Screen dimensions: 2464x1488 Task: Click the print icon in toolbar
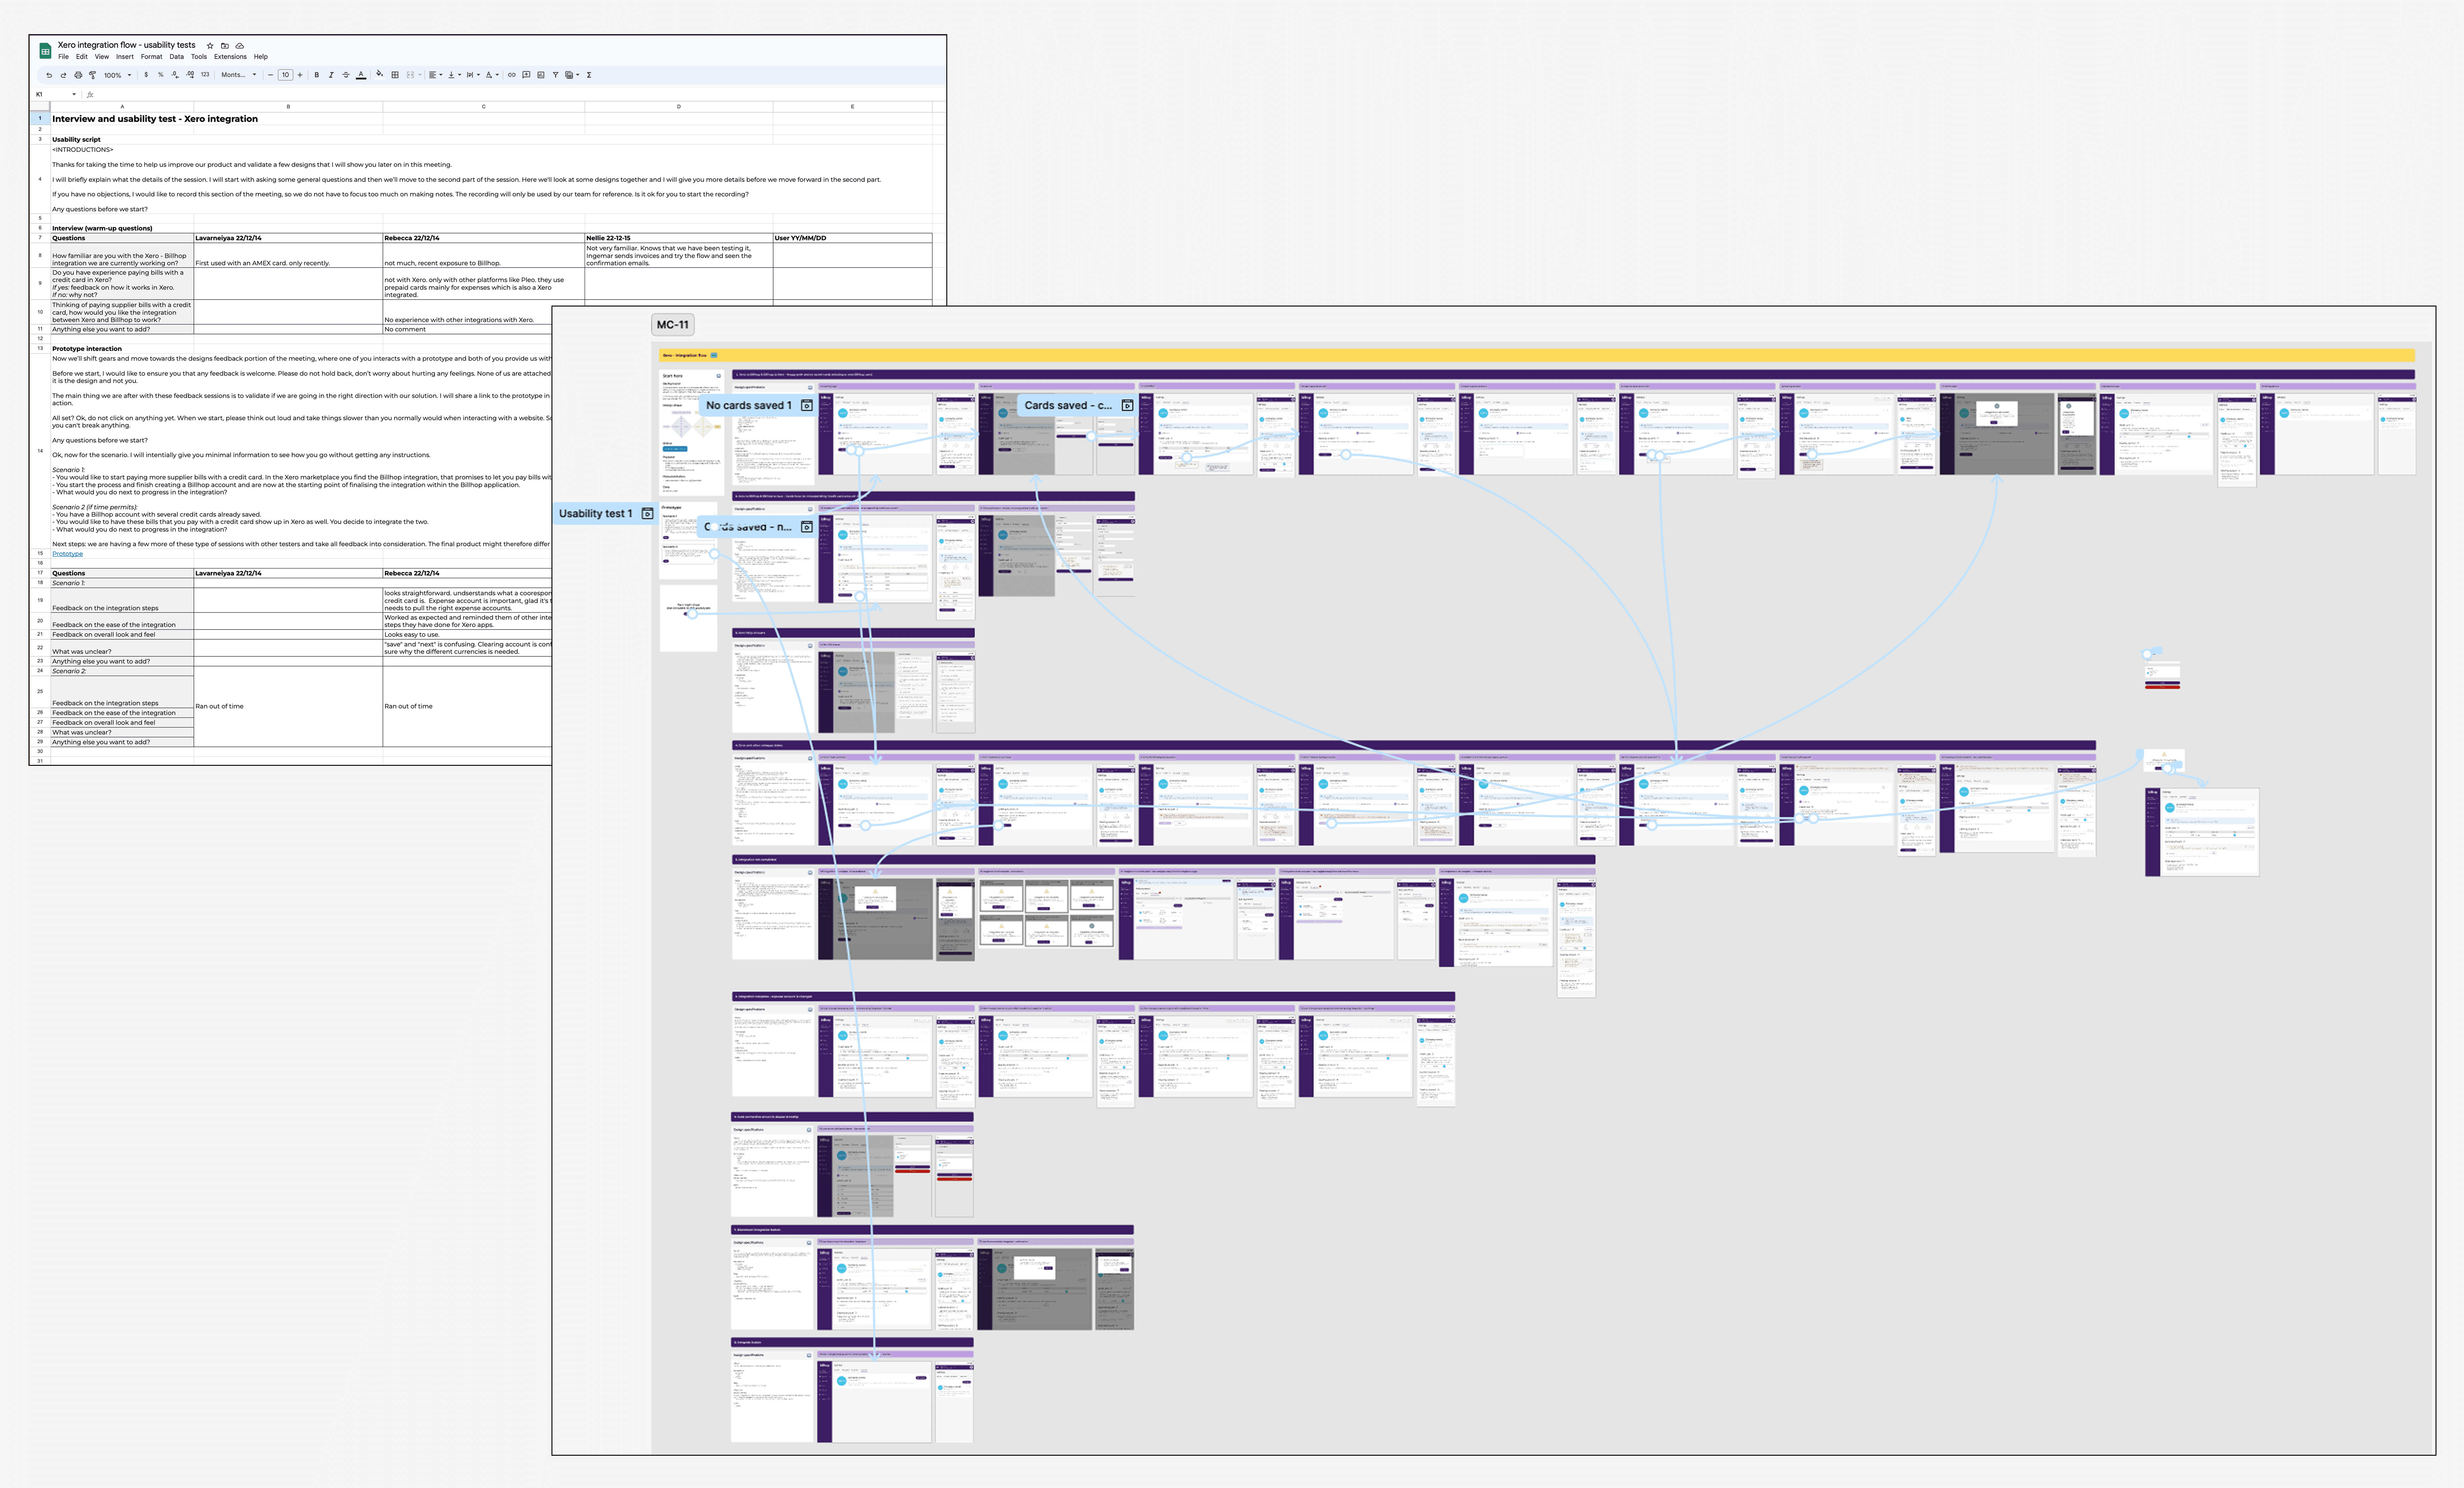[78, 75]
